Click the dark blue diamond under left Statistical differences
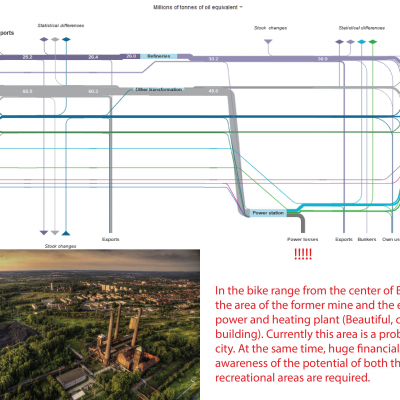The image size is (400, 400). pyautogui.click(x=66, y=39)
